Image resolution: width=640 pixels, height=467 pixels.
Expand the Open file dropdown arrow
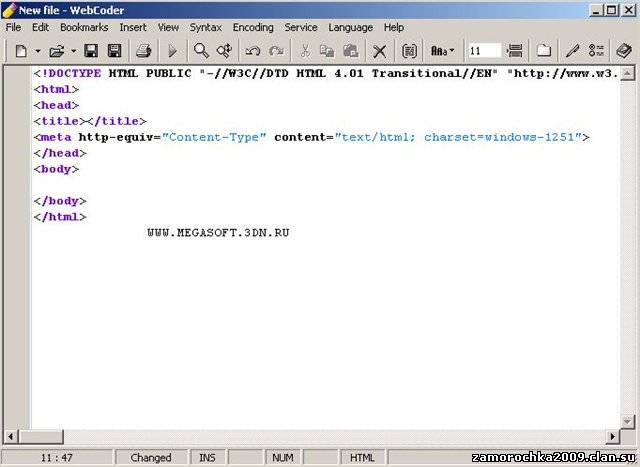pos(73,50)
